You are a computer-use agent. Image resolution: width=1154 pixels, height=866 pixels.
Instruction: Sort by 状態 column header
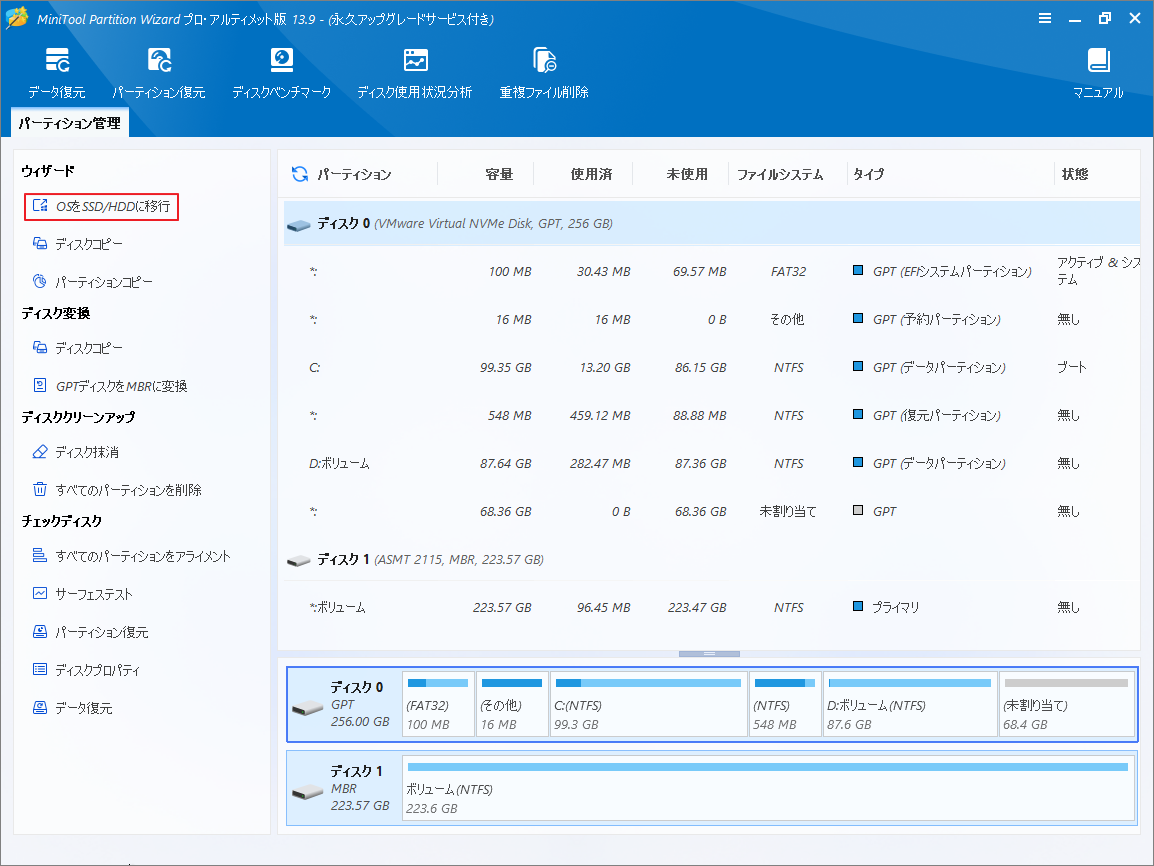tap(1075, 174)
